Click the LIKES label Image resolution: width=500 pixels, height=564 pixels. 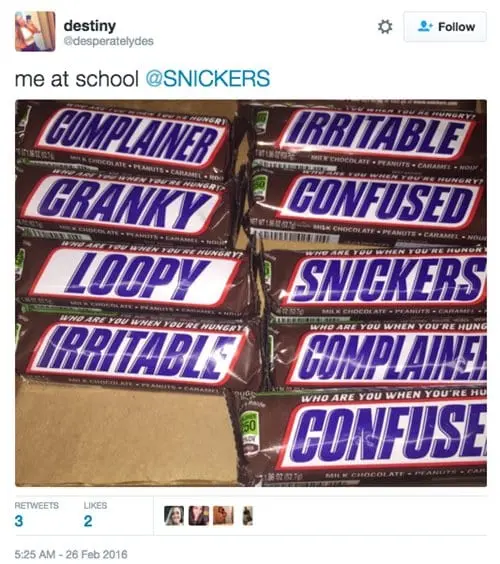coord(95,505)
